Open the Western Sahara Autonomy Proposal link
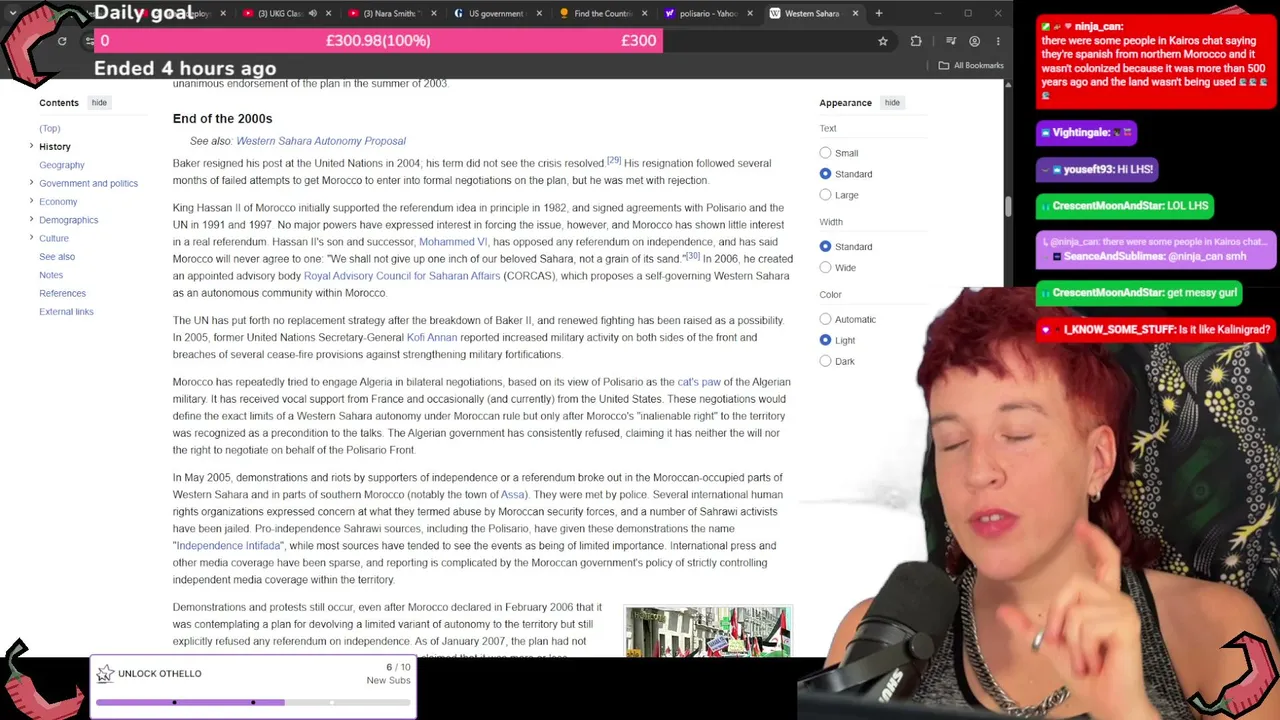This screenshot has height=720, width=1280. [x=321, y=141]
